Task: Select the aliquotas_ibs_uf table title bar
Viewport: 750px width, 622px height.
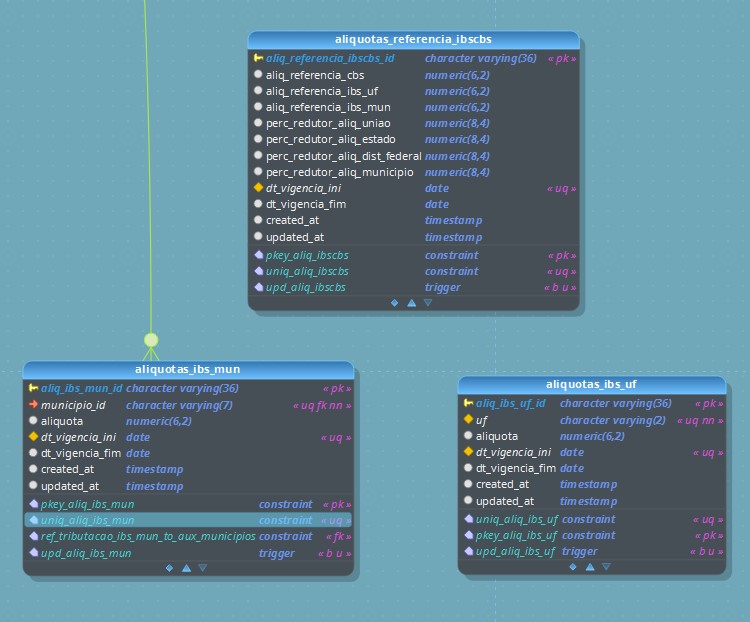Action: 592,384
